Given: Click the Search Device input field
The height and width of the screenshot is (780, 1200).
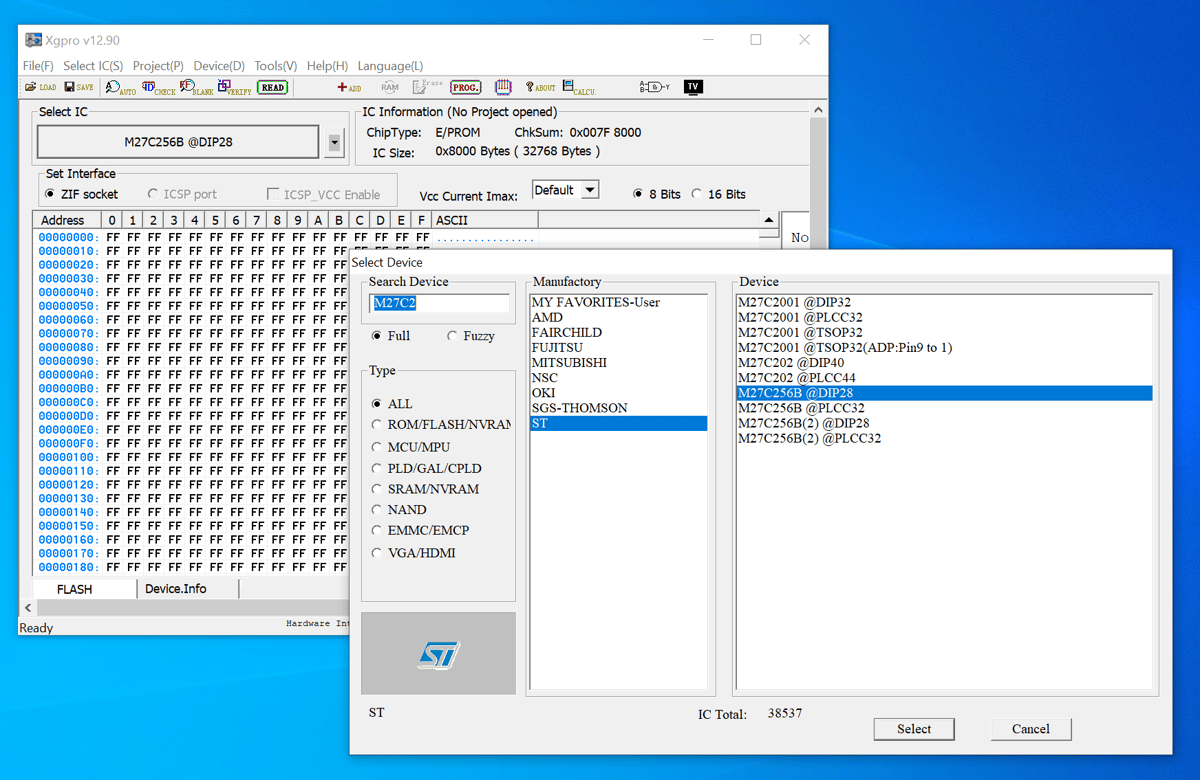Looking at the screenshot, I should click(x=440, y=303).
